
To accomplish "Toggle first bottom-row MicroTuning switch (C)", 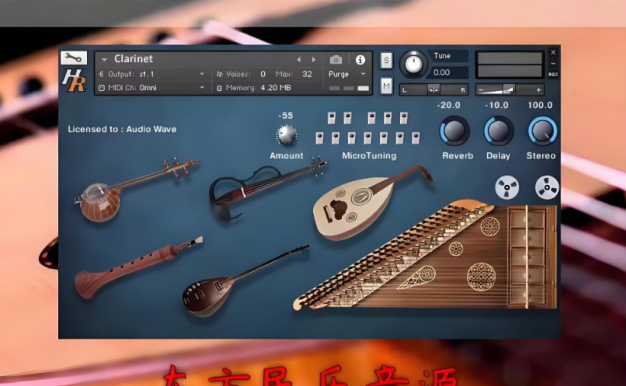I will tap(319, 138).
